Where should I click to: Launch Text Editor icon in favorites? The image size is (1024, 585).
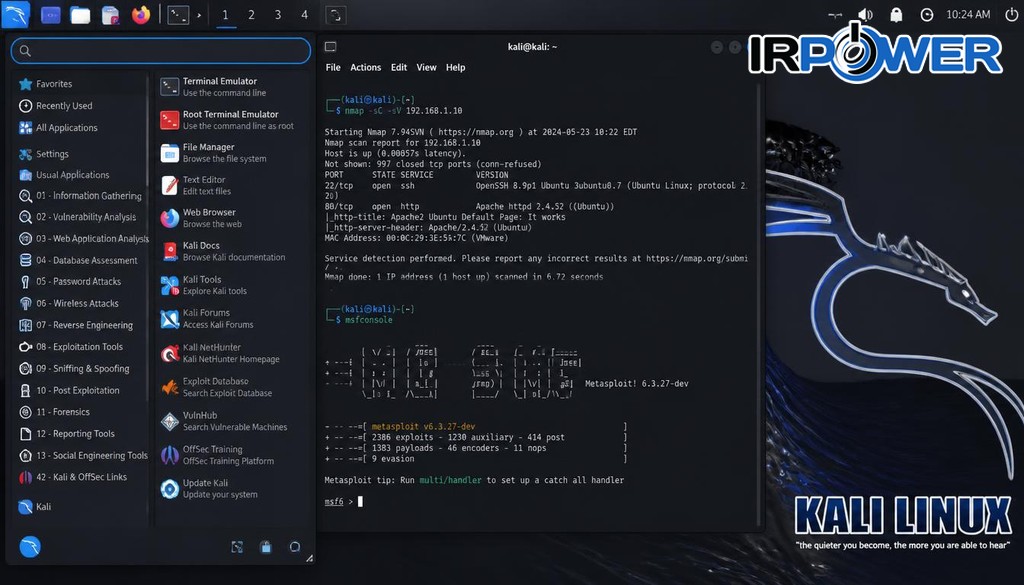[170, 185]
